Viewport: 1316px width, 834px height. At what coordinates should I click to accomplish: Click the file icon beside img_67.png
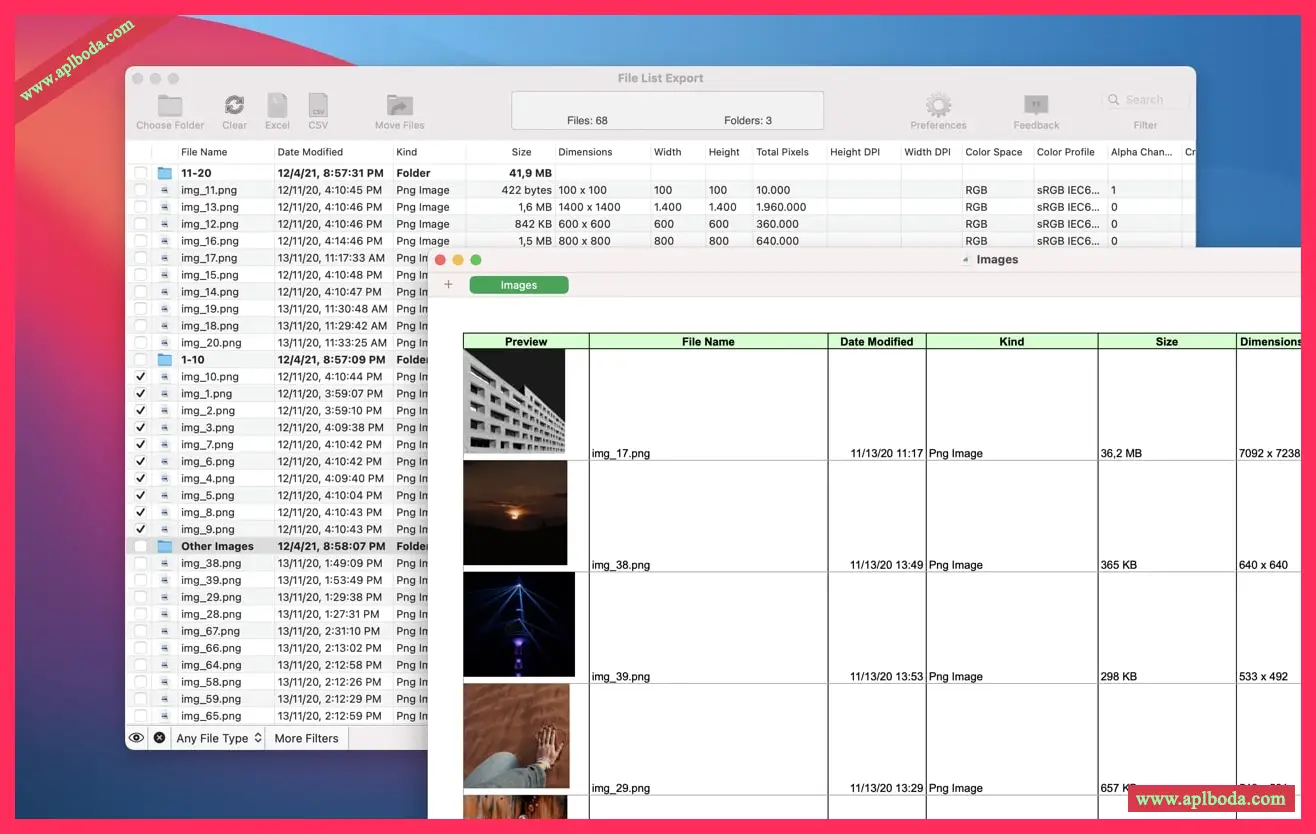point(165,632)
